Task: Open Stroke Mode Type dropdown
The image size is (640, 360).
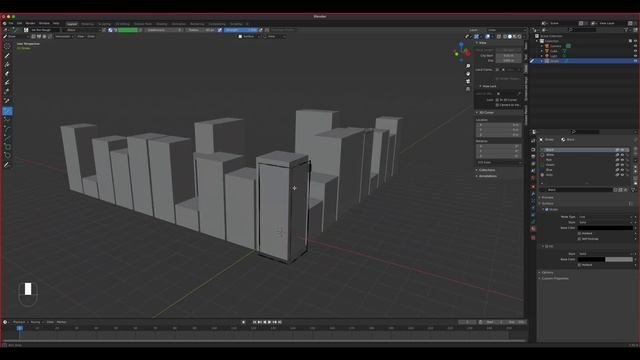Action: [605, 217]
